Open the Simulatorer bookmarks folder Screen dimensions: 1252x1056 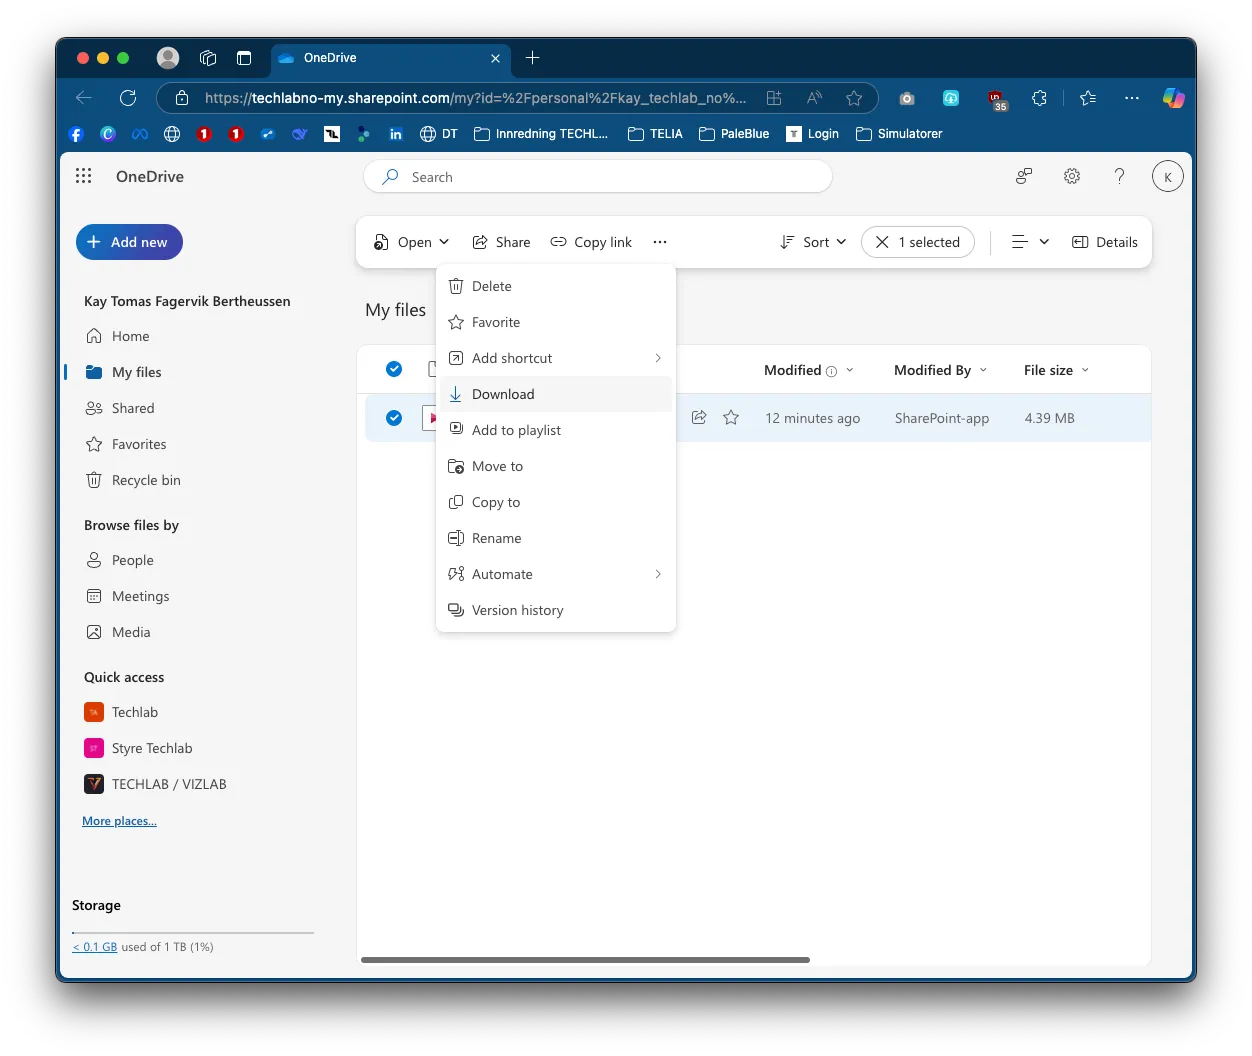pyautogui.click(x=899, y=134)
